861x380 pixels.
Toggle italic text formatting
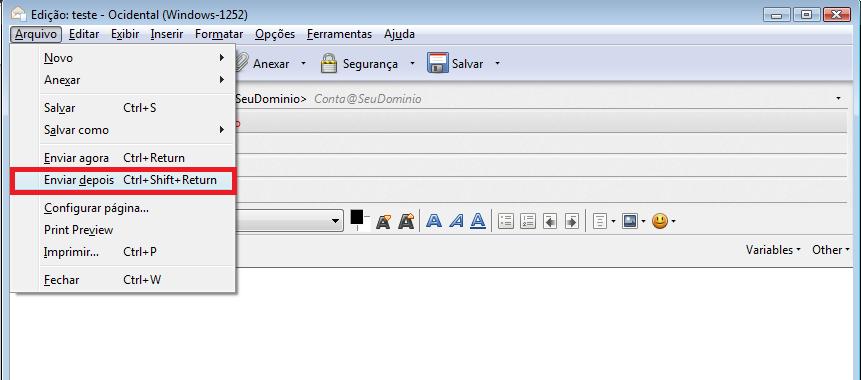pyautogui.click(x=456, y=221)
